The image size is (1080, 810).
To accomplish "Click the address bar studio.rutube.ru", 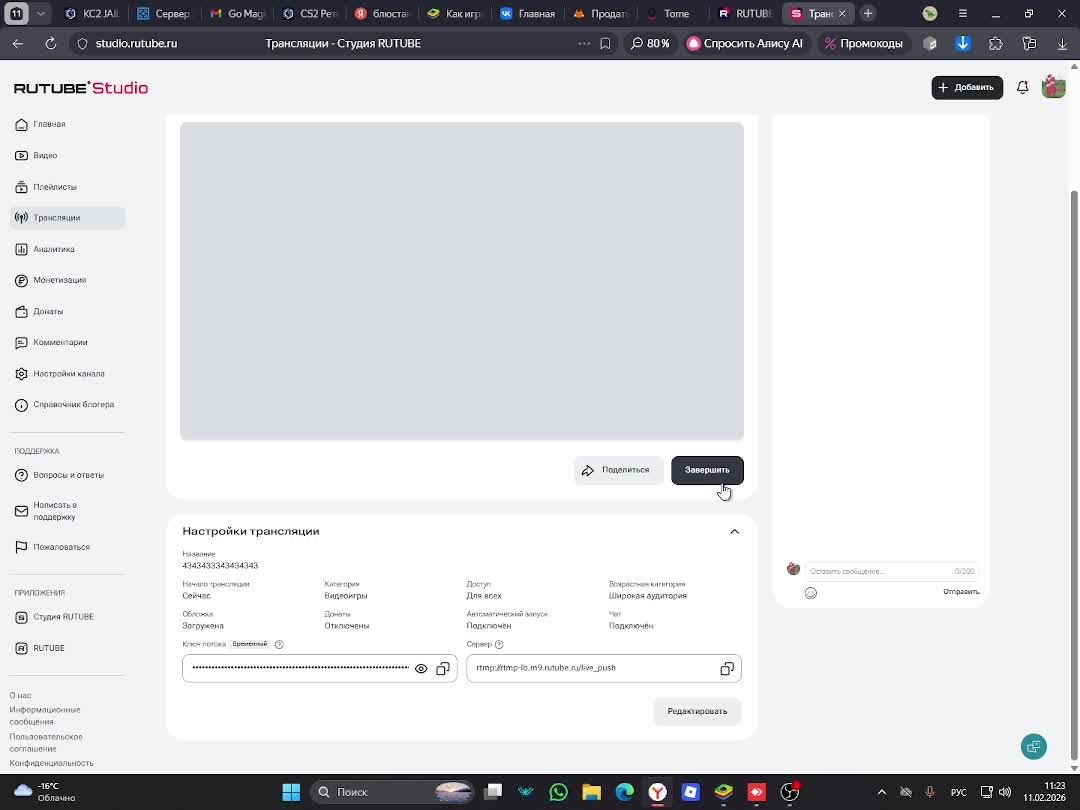I will 136,43.
